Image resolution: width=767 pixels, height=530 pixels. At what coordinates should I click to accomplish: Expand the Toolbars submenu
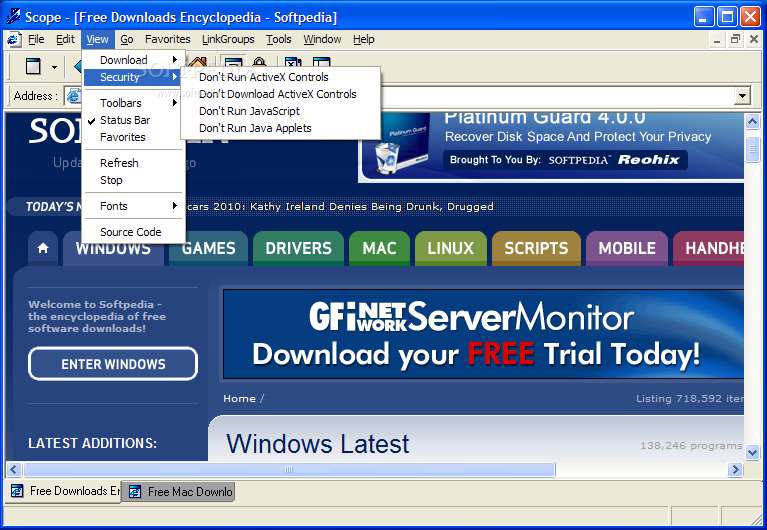coord(133,103)
